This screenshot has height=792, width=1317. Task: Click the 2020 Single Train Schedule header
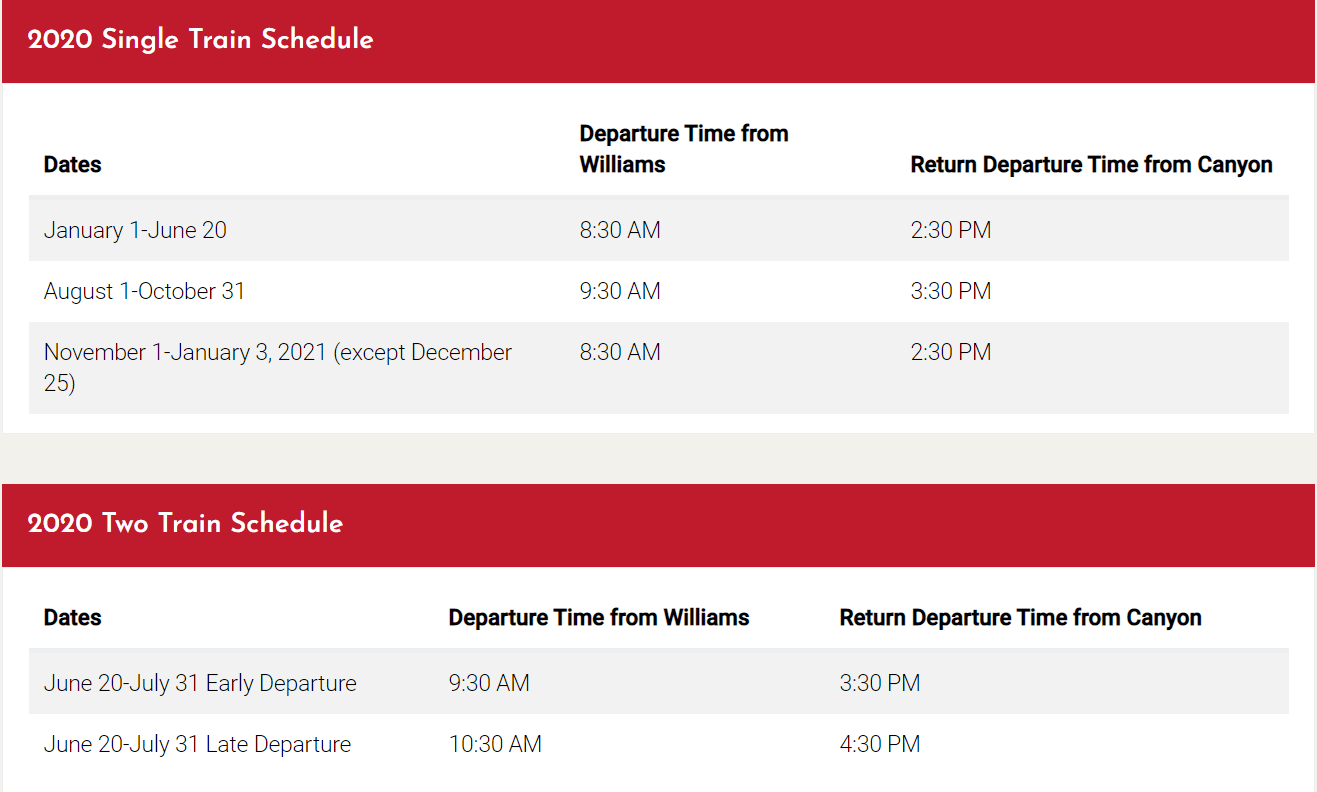(200, 40)
